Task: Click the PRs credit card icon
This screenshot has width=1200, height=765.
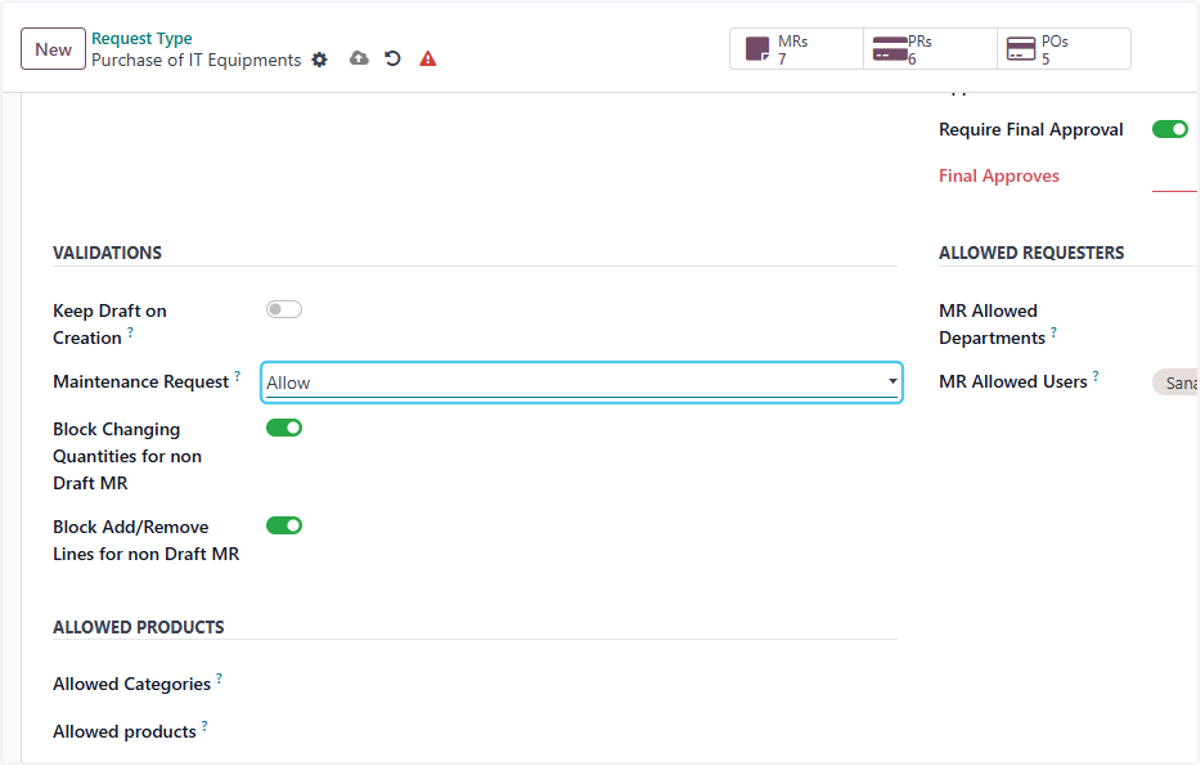Action: click(890, 48)
